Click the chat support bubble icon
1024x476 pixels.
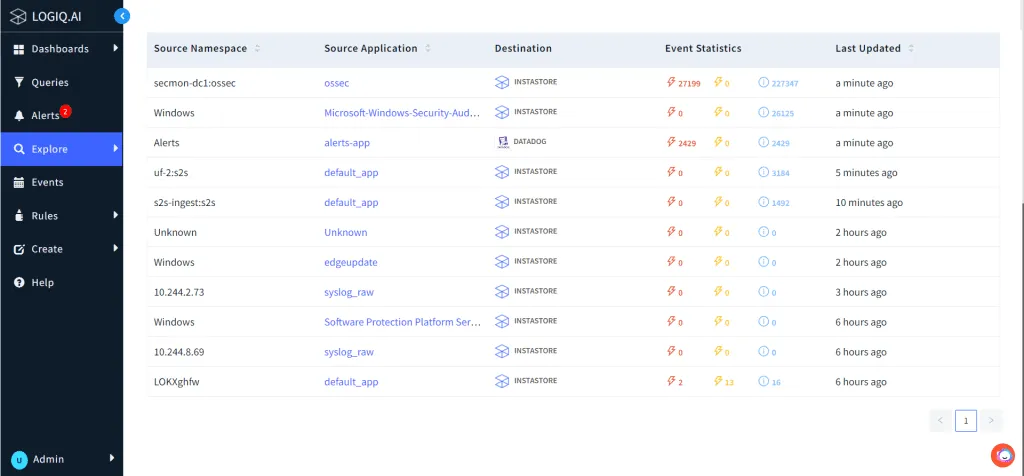coord(1002,455)
